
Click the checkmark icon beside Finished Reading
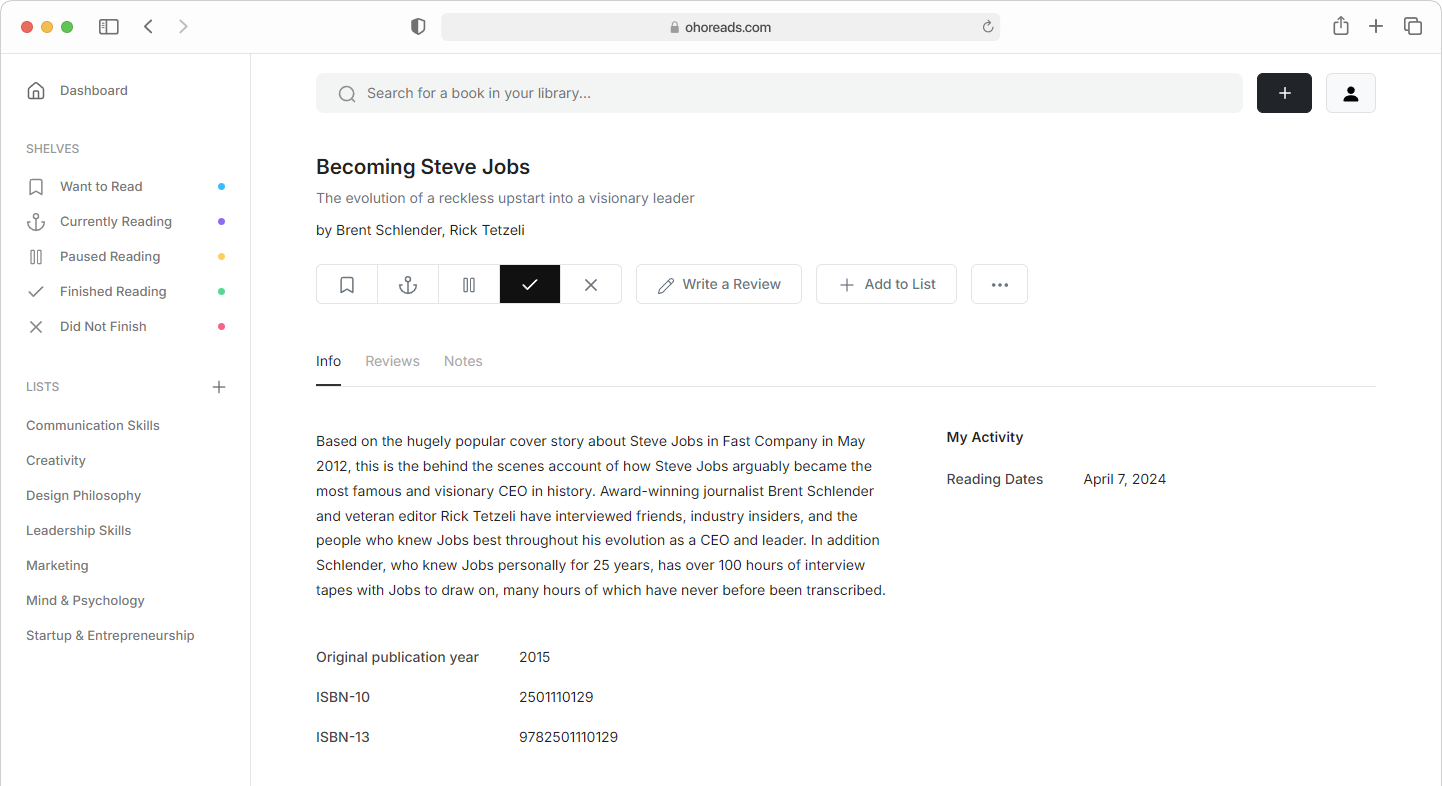(36, 292)
